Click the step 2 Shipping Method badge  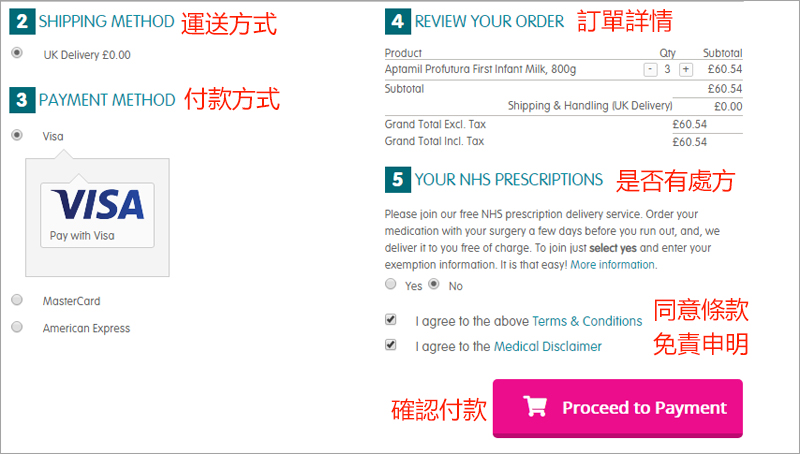click(x=22, y=21)
